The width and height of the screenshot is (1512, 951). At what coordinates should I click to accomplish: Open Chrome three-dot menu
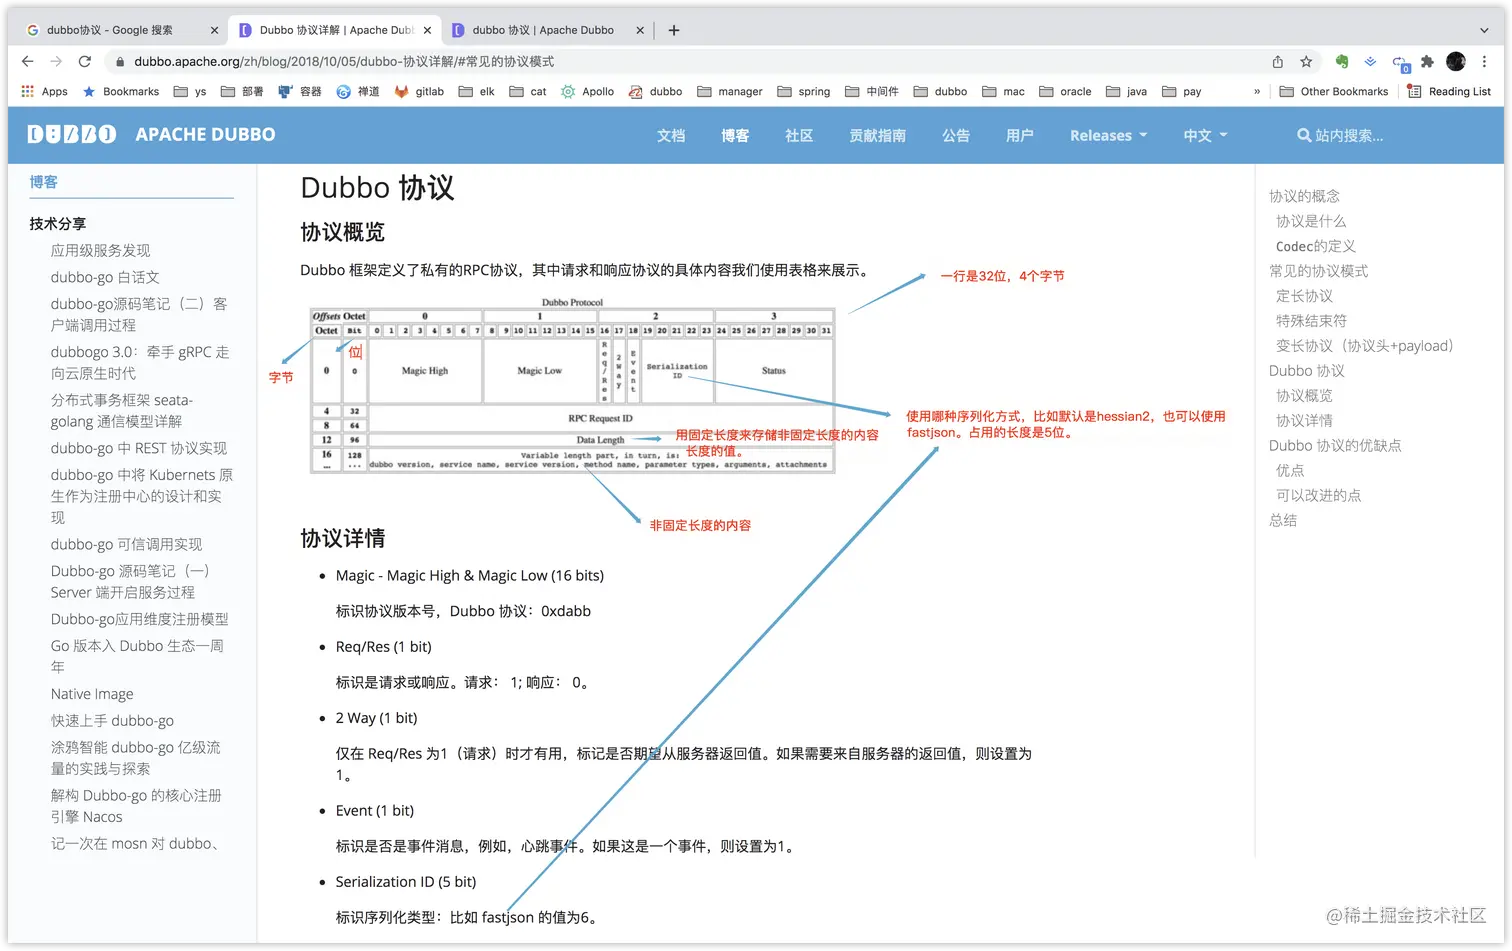pyautogui.click(x=1485, y=62)
